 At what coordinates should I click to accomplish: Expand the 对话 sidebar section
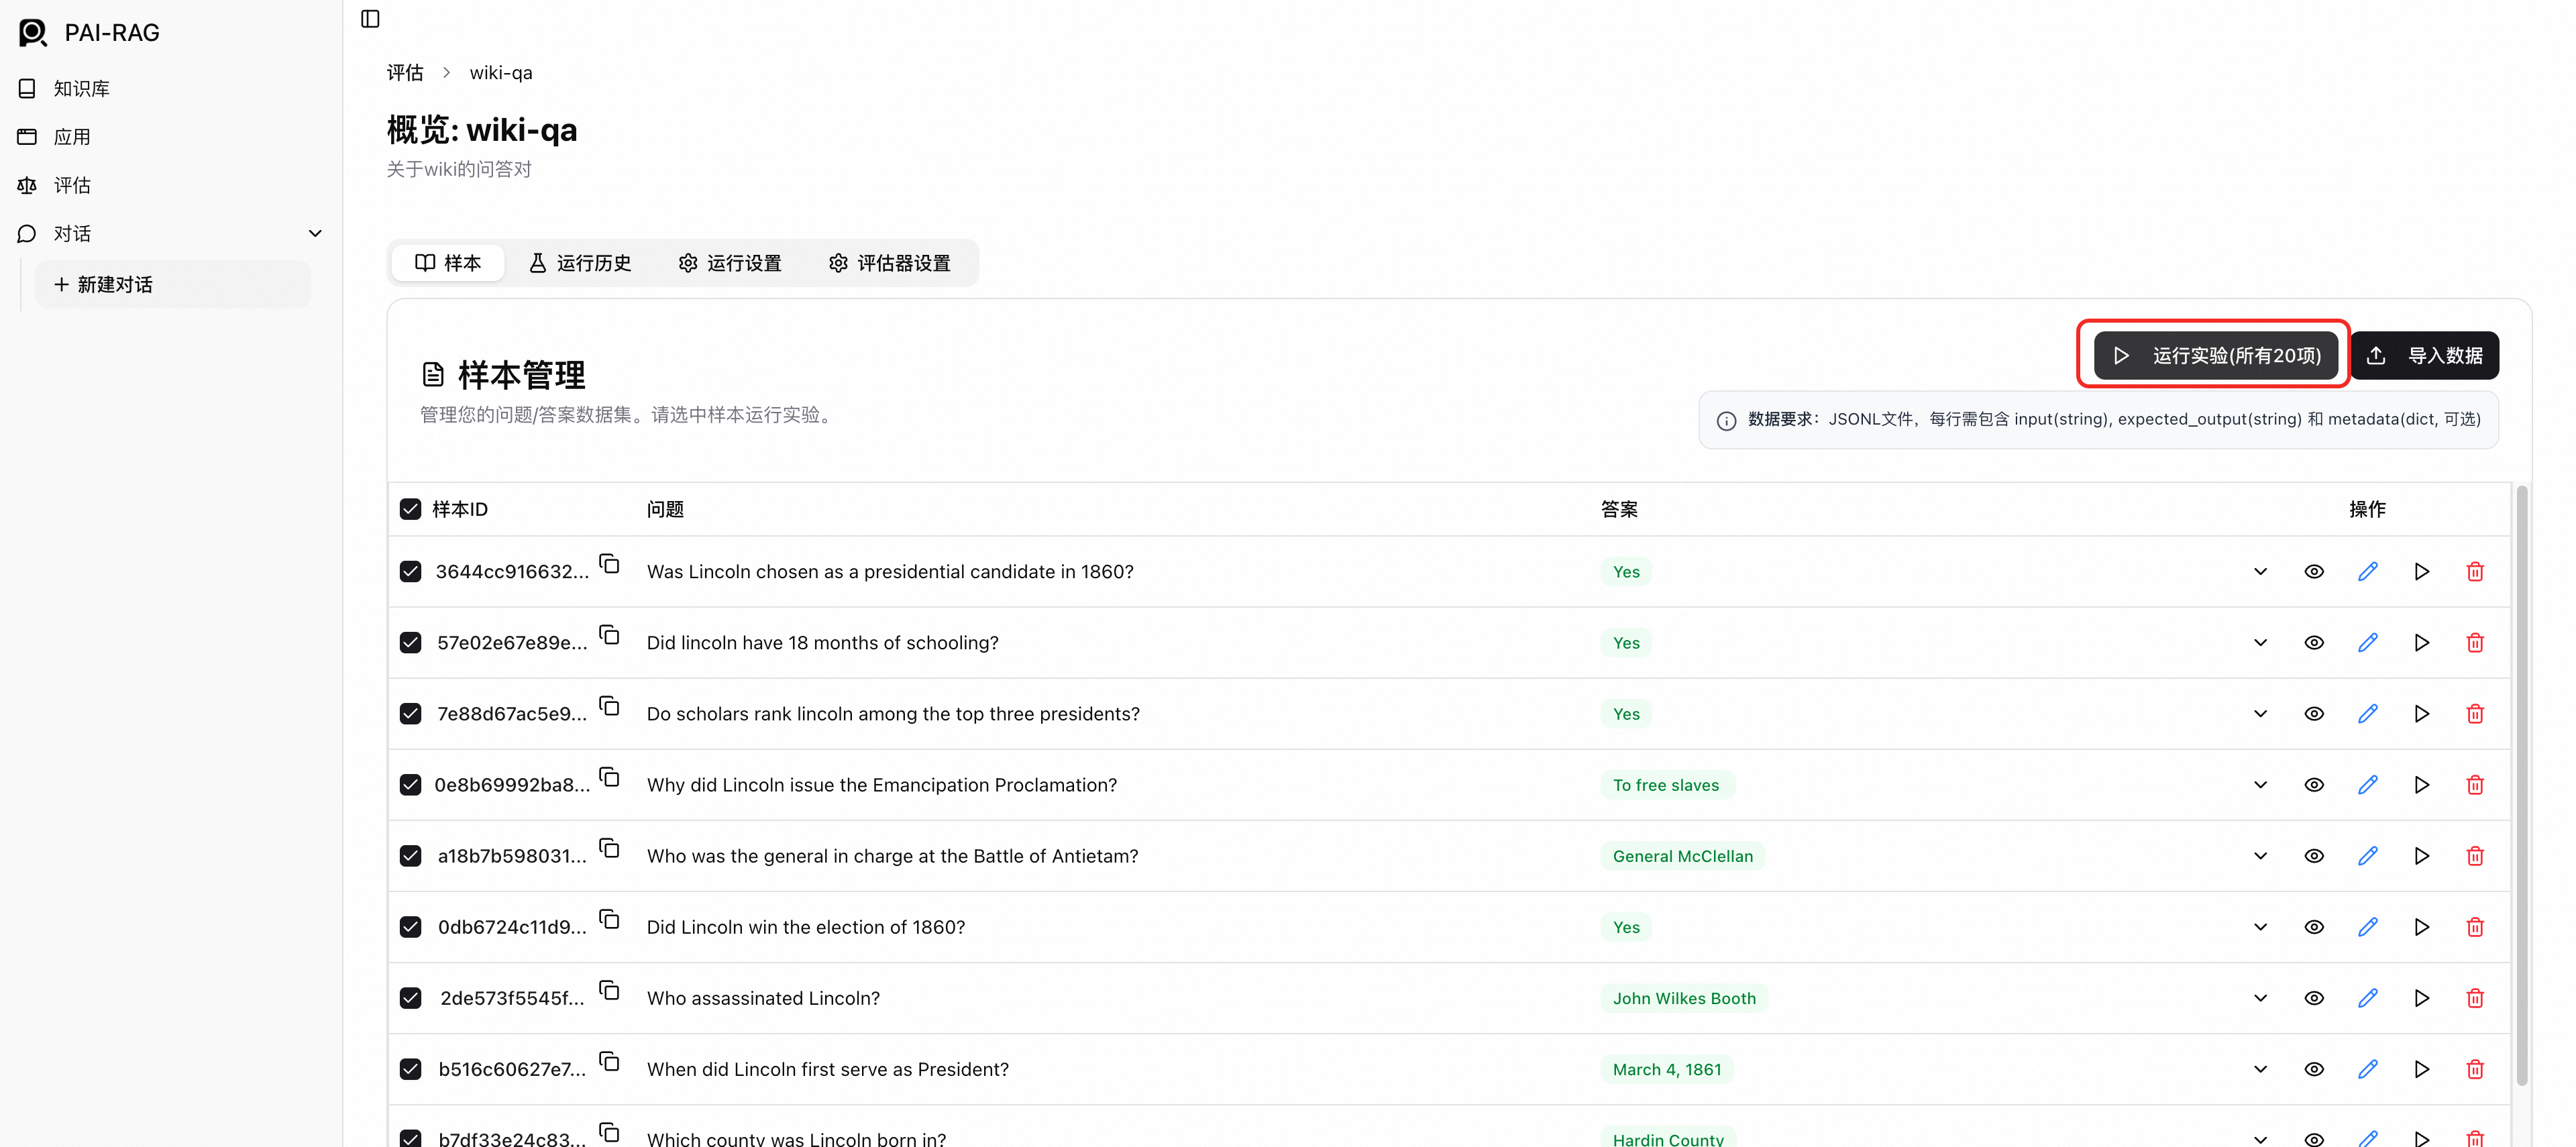[315, 233]
